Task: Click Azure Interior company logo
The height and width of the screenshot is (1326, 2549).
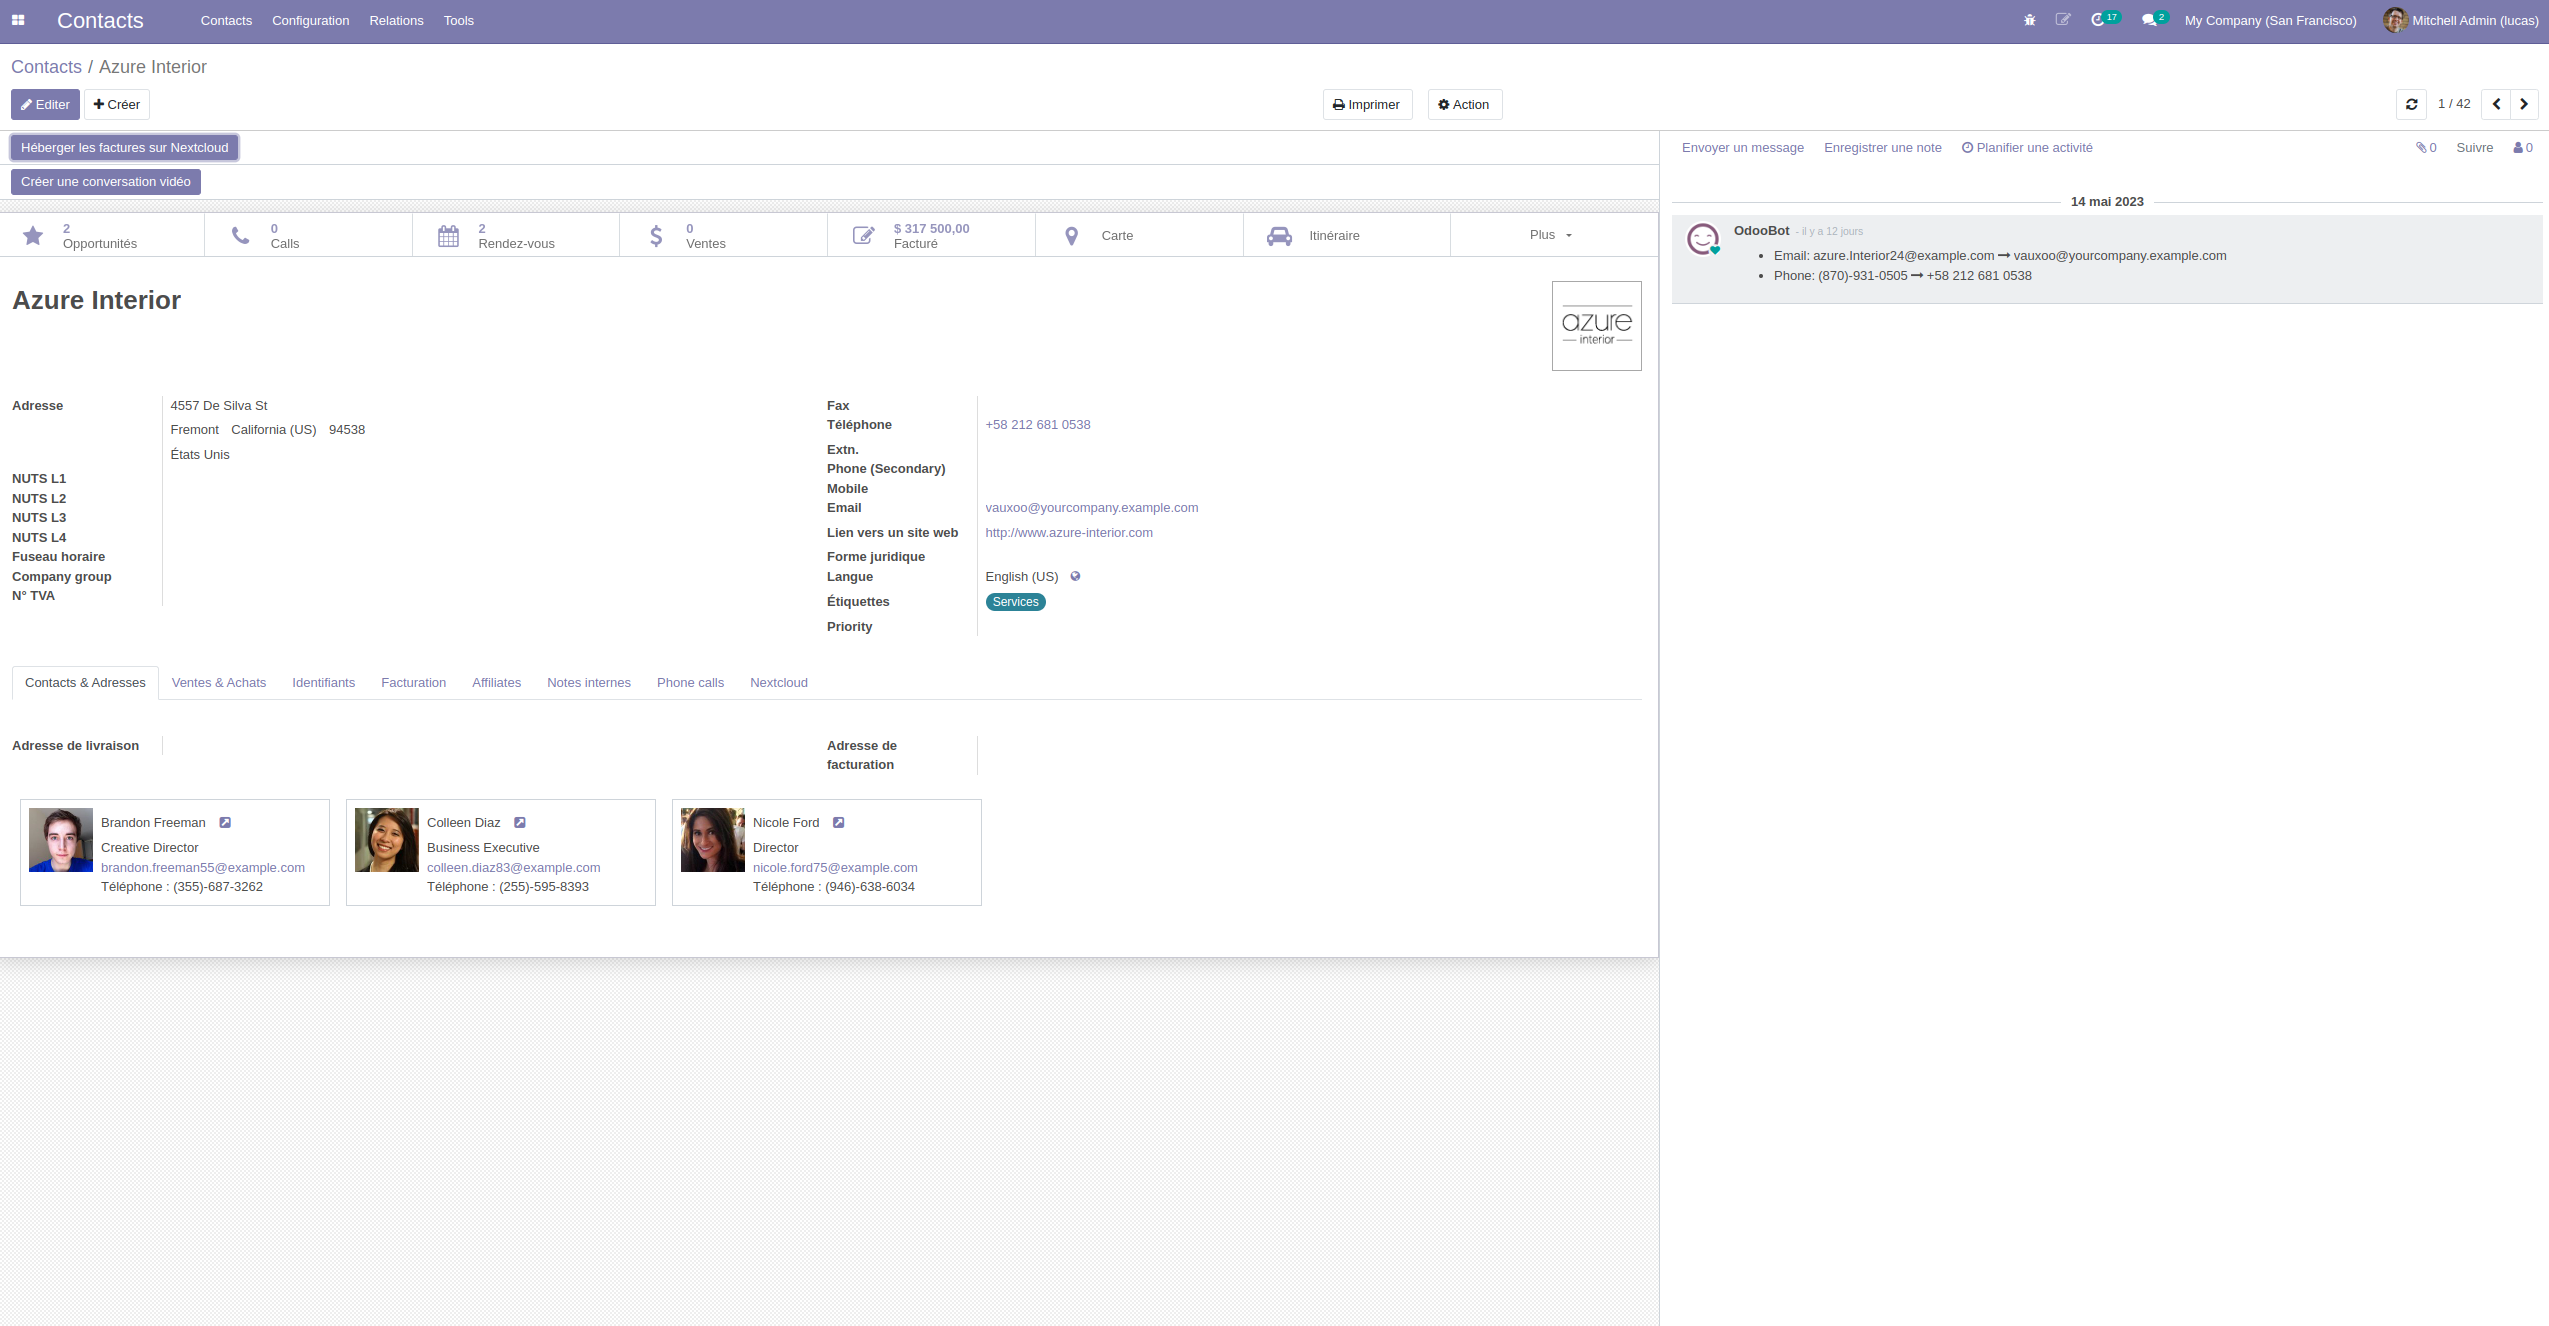Action: point(1596,326)
